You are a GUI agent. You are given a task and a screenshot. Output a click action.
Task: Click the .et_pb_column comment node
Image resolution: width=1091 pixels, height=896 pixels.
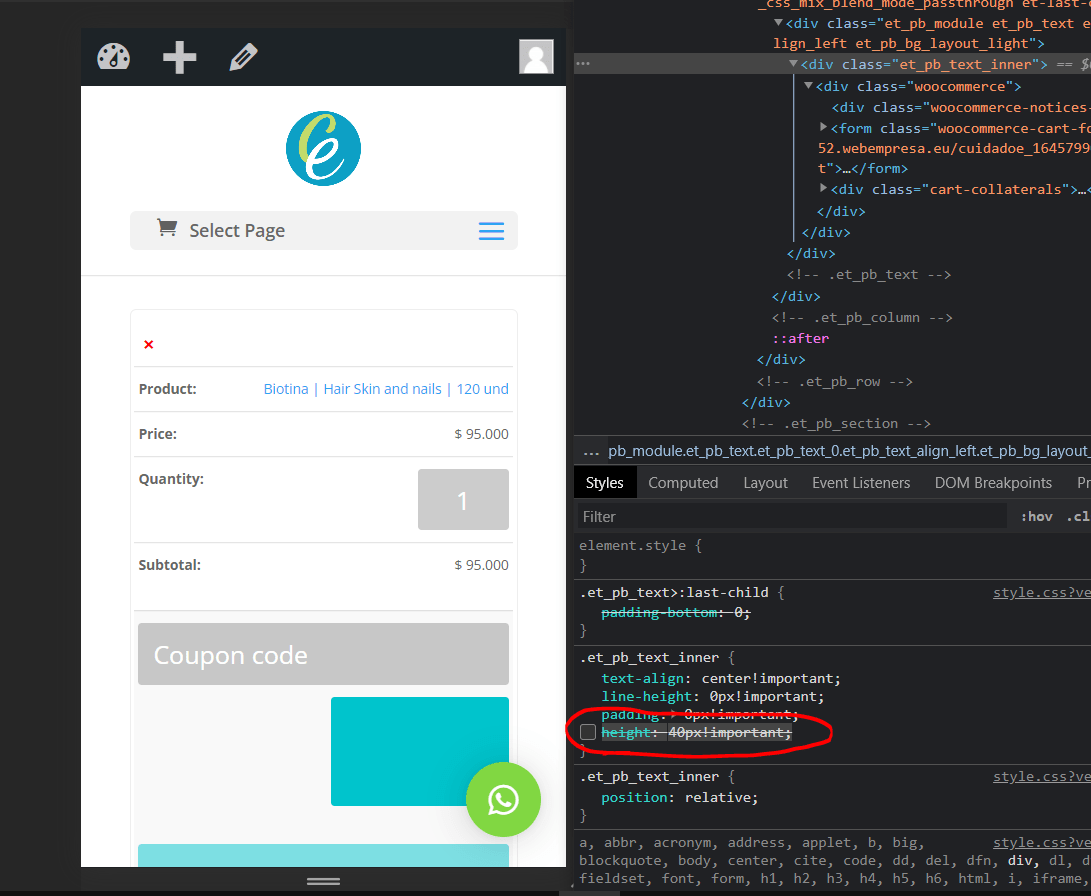(x=862, y=318)
